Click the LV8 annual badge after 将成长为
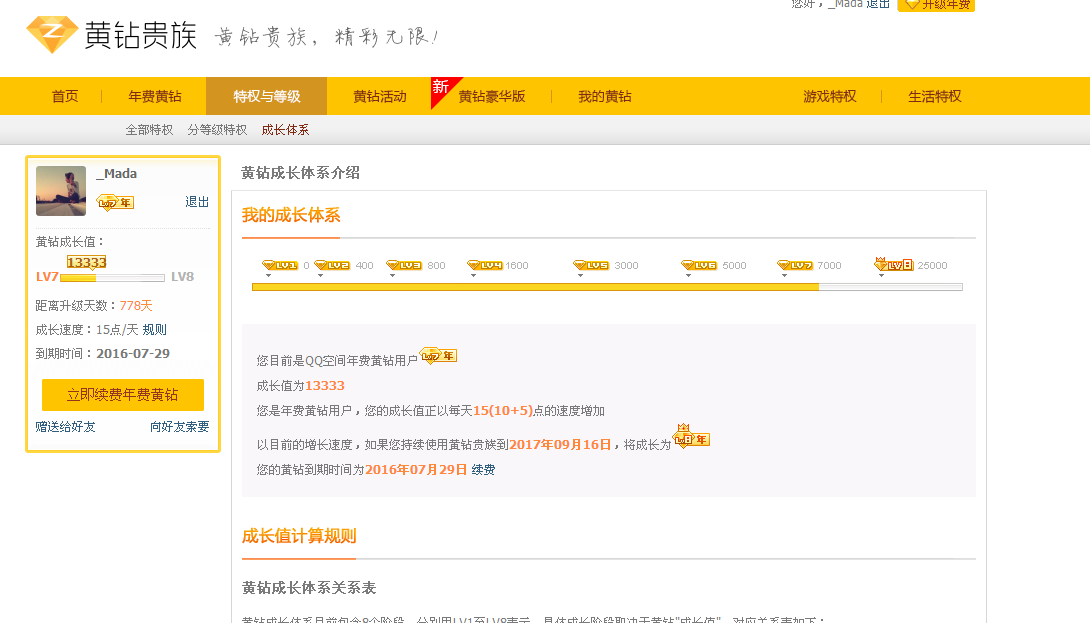The image size is (1090, 623). (691, 437)
